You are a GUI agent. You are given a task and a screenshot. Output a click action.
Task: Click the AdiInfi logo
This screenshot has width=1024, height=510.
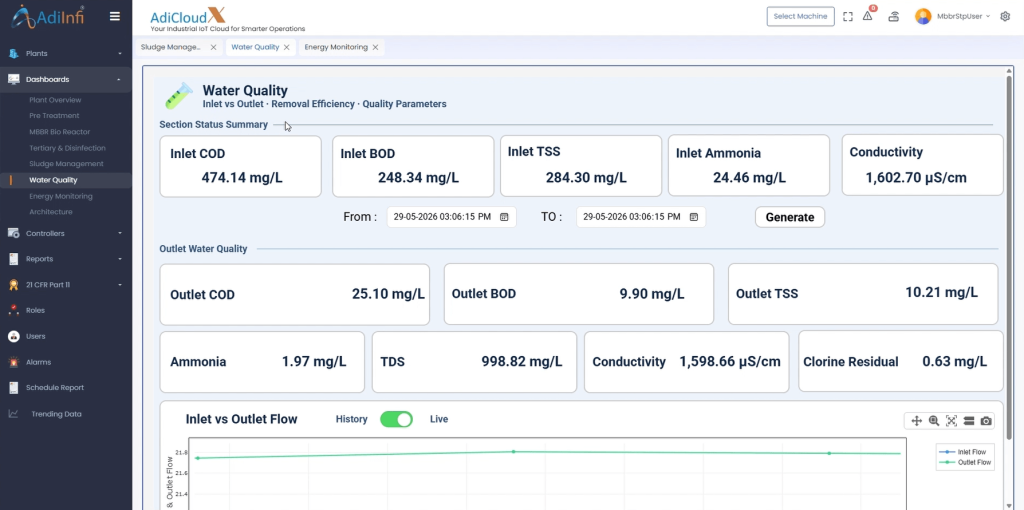[50, 16]
